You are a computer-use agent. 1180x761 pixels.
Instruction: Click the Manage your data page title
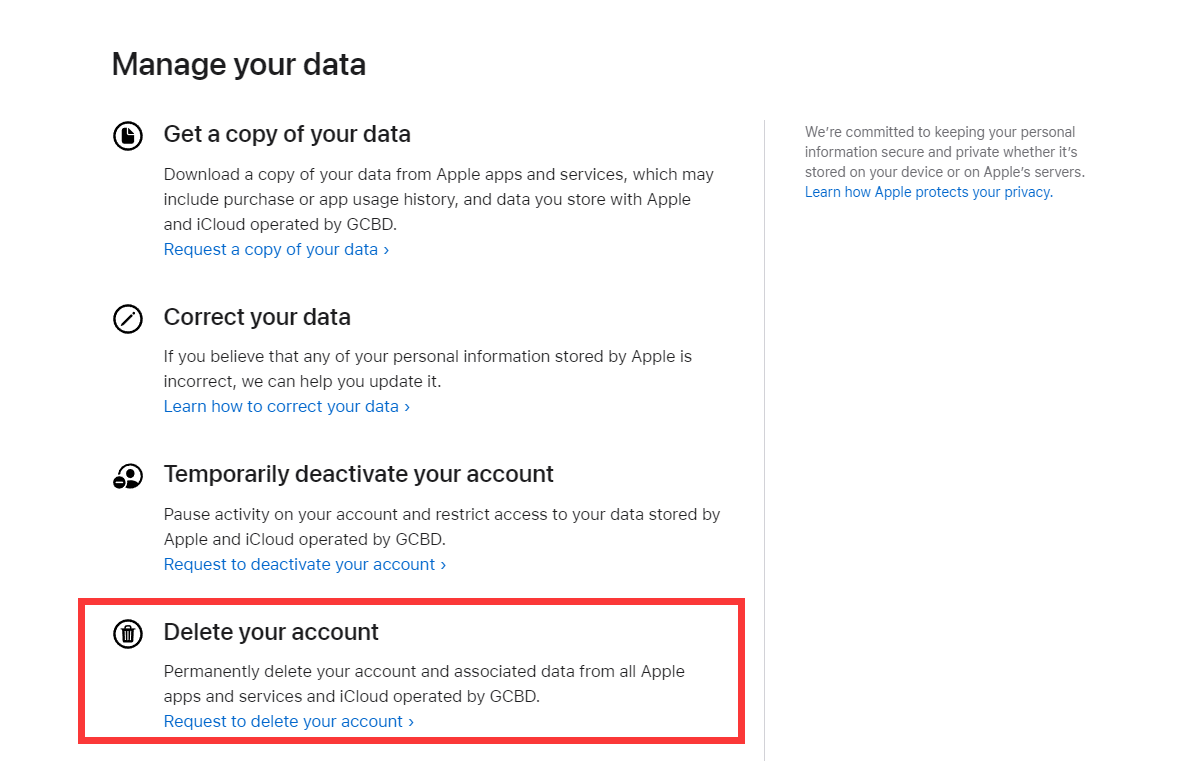pyautogui.click(x=238, y=65)
